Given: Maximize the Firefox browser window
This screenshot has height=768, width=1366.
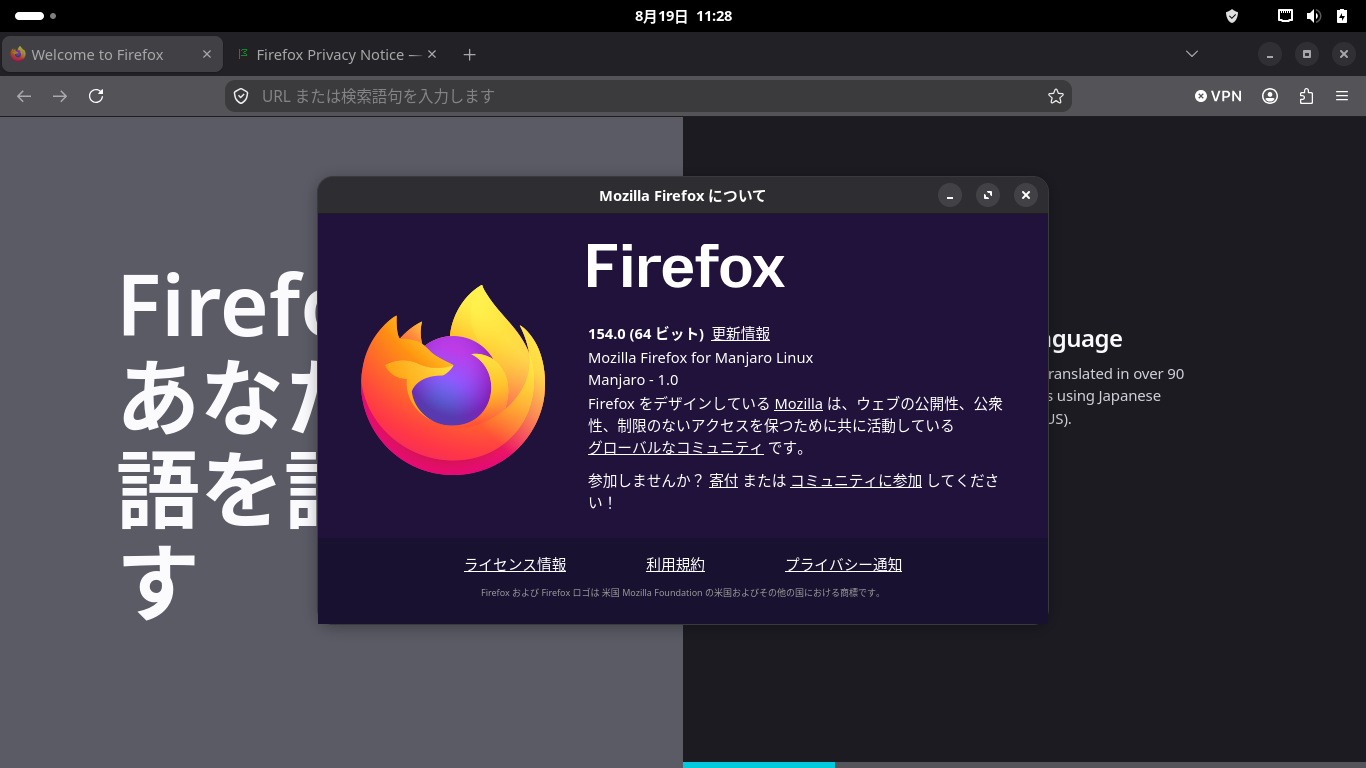Looking at the screenshot, I should click(1306, 54).
